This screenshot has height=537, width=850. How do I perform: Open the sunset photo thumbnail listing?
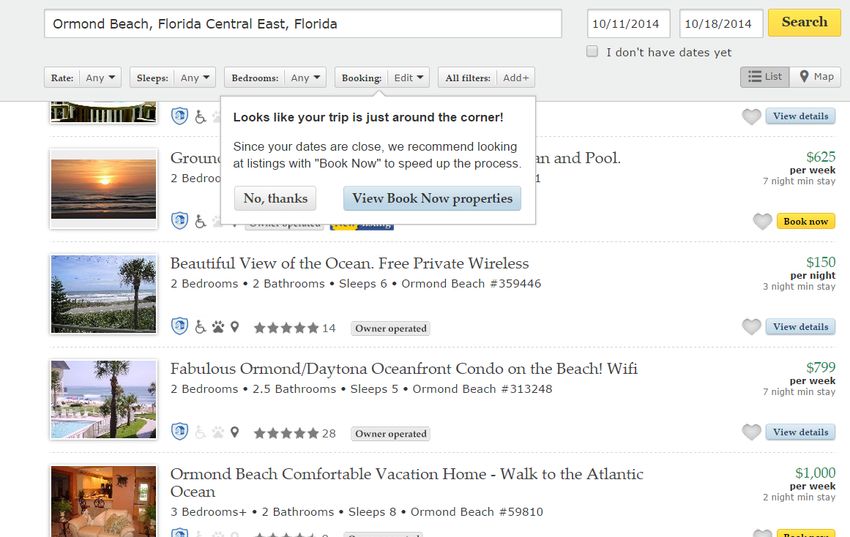104,189
